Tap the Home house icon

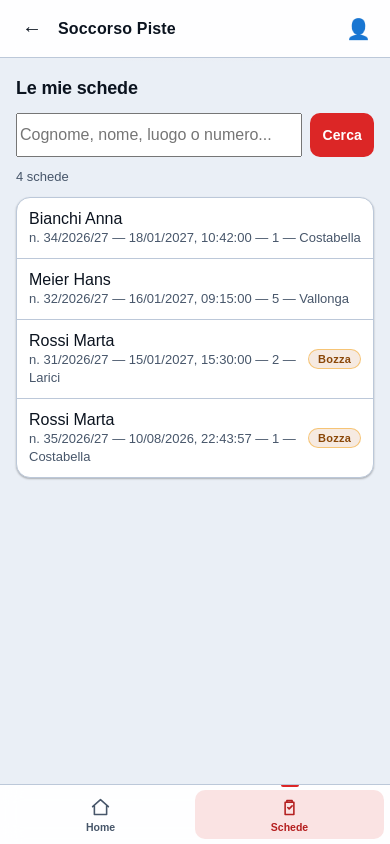[101, 807]
